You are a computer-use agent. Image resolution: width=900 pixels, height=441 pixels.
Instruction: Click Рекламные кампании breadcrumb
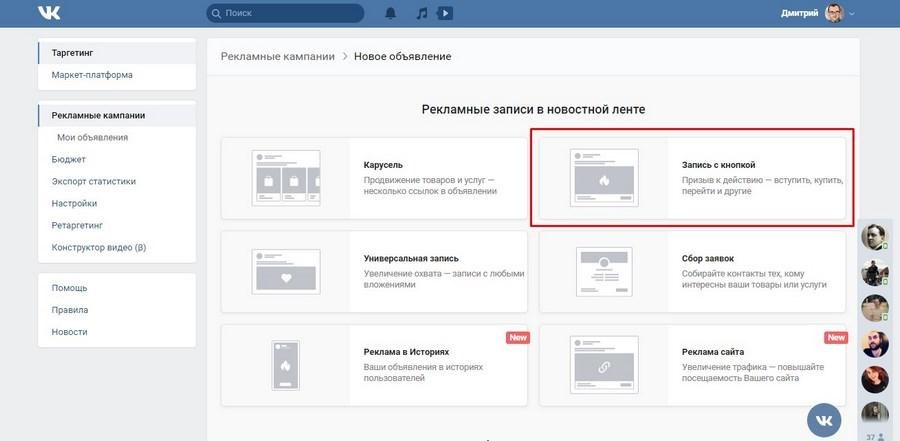(x=278, y=56)
